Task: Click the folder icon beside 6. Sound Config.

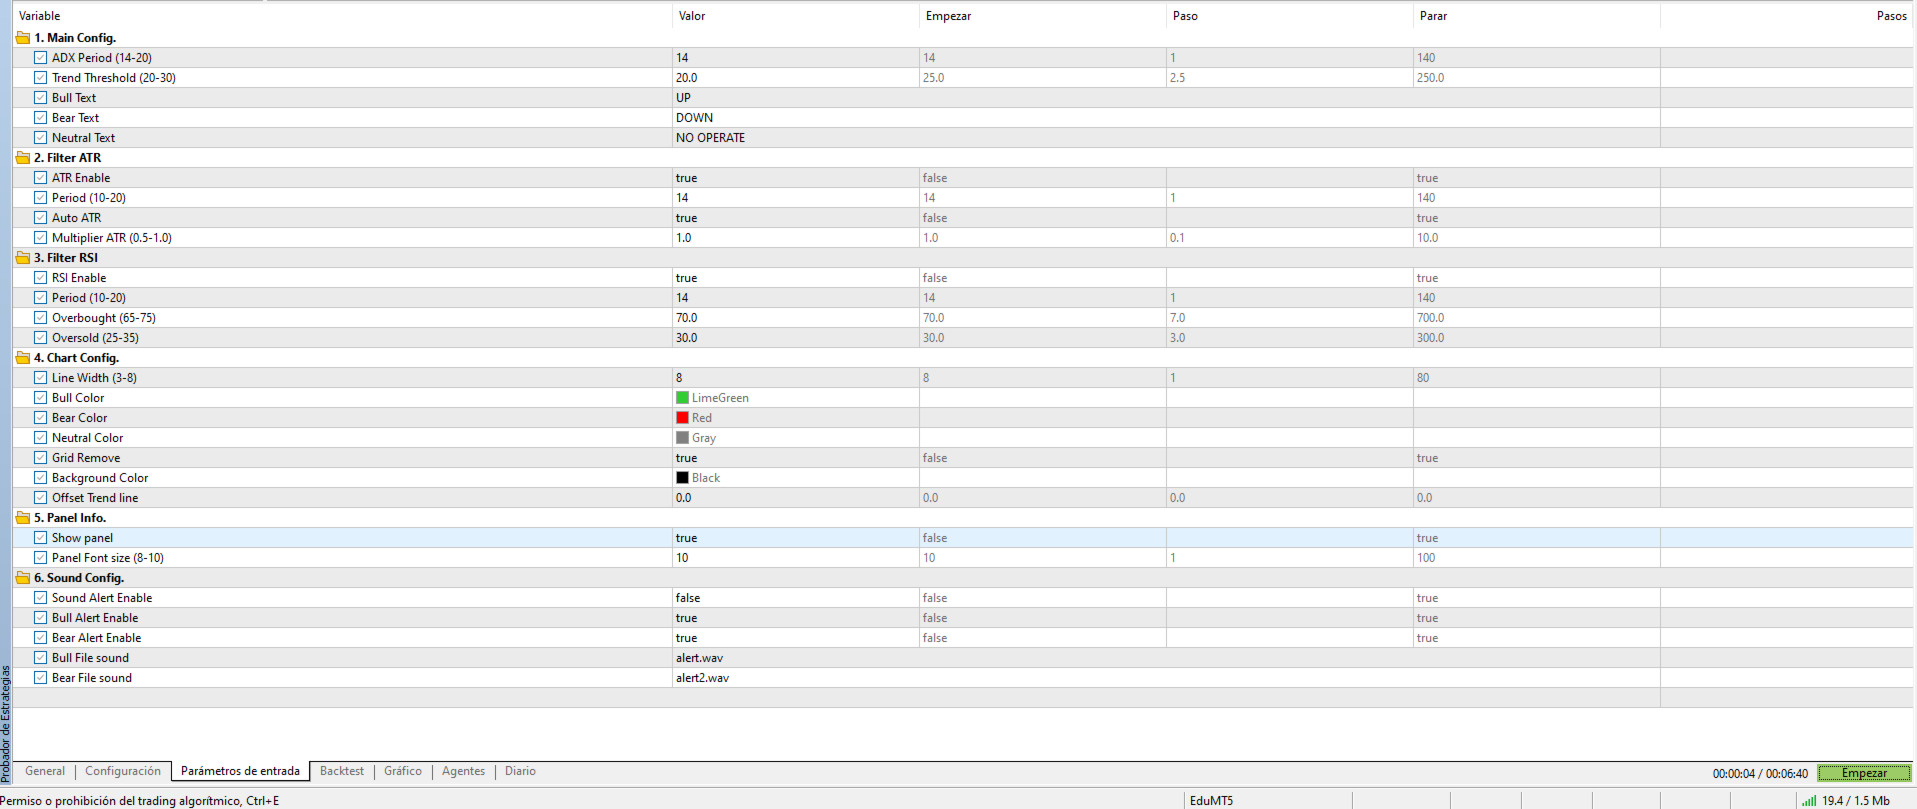Action: point(23,578)
